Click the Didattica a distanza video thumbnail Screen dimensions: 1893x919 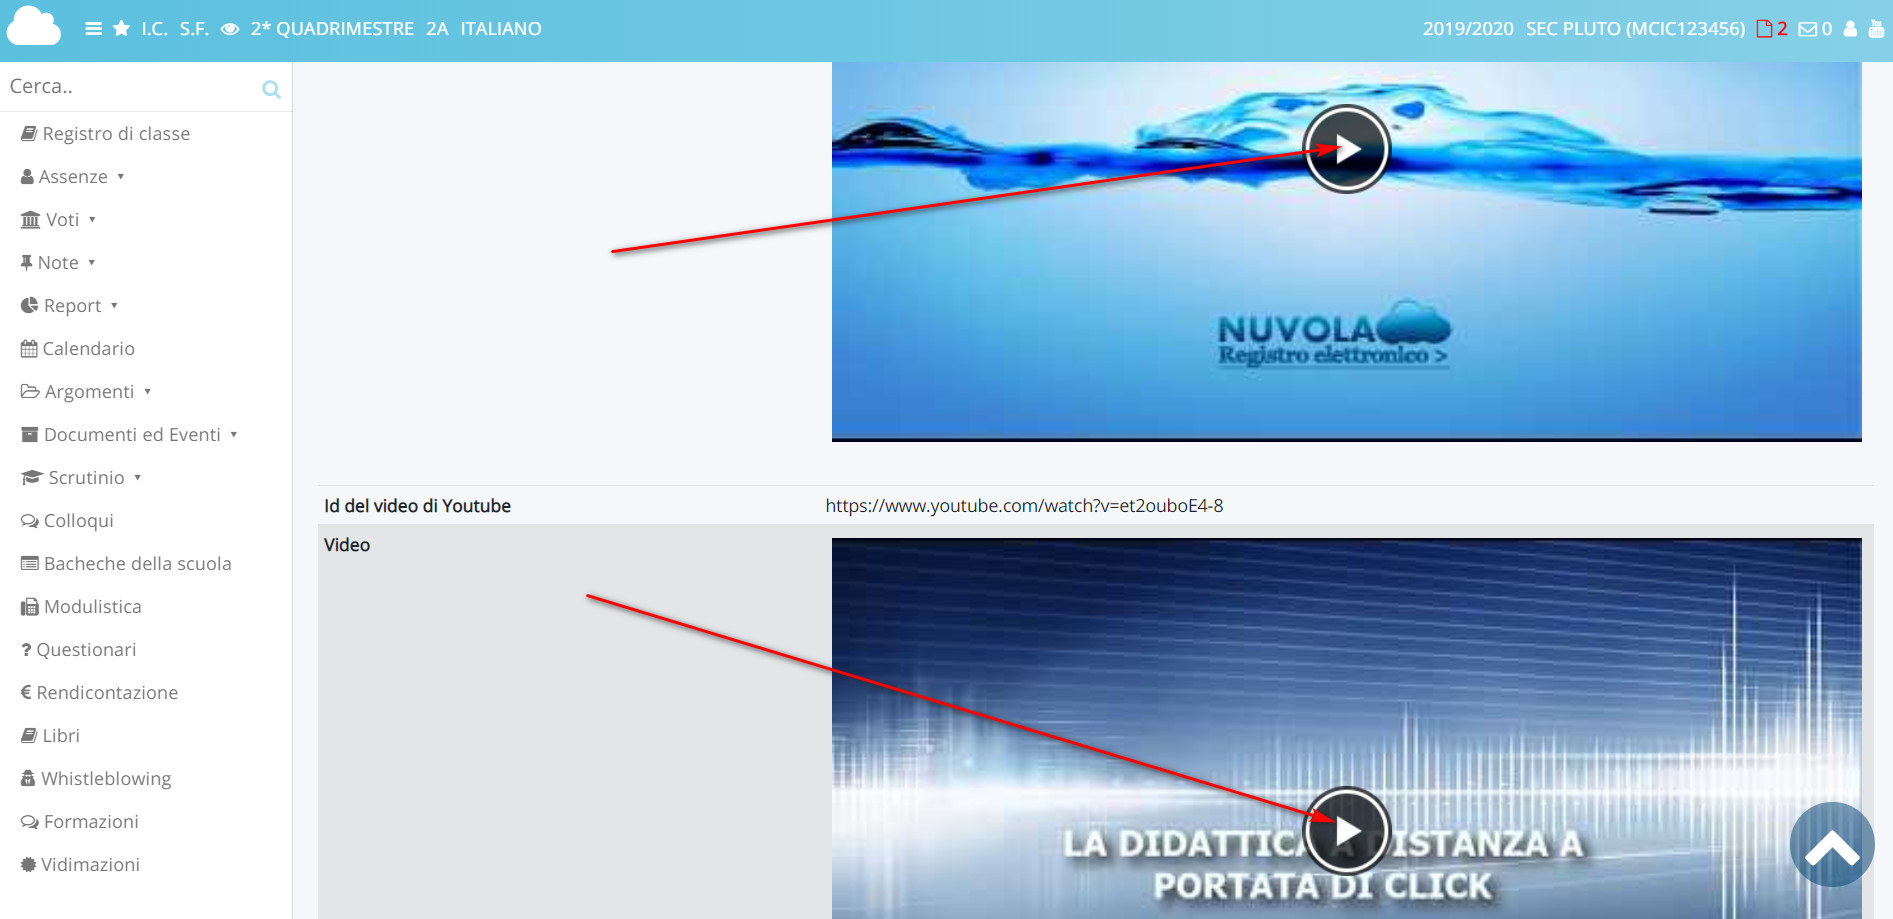pyautogui.click(x=1346, y=729)
